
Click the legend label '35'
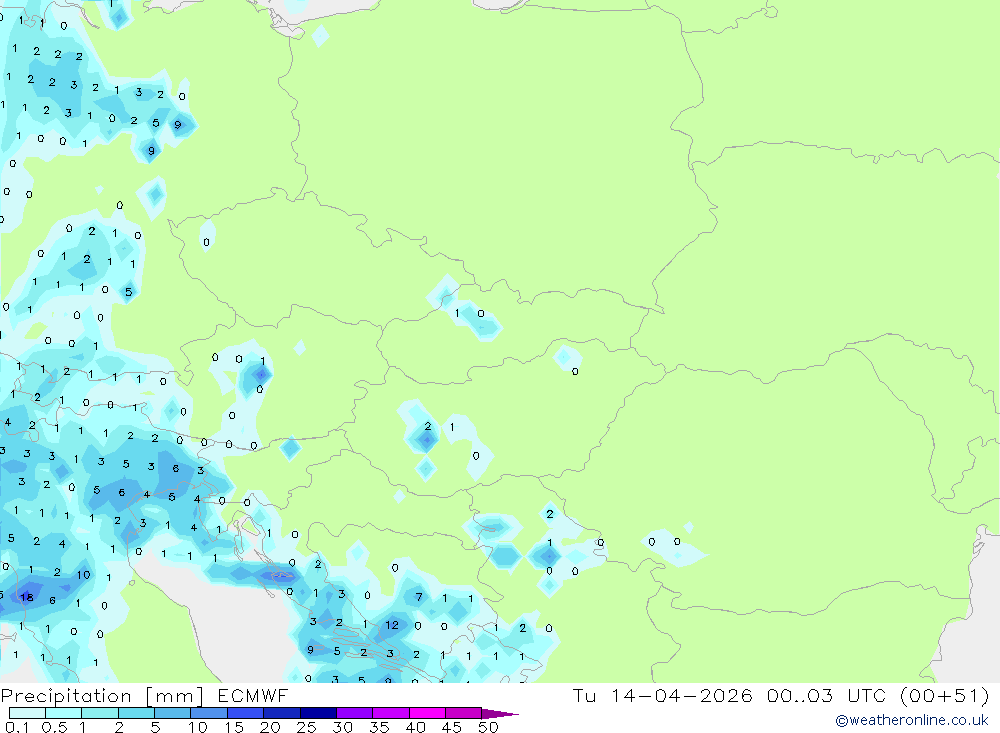pos(379,727)
